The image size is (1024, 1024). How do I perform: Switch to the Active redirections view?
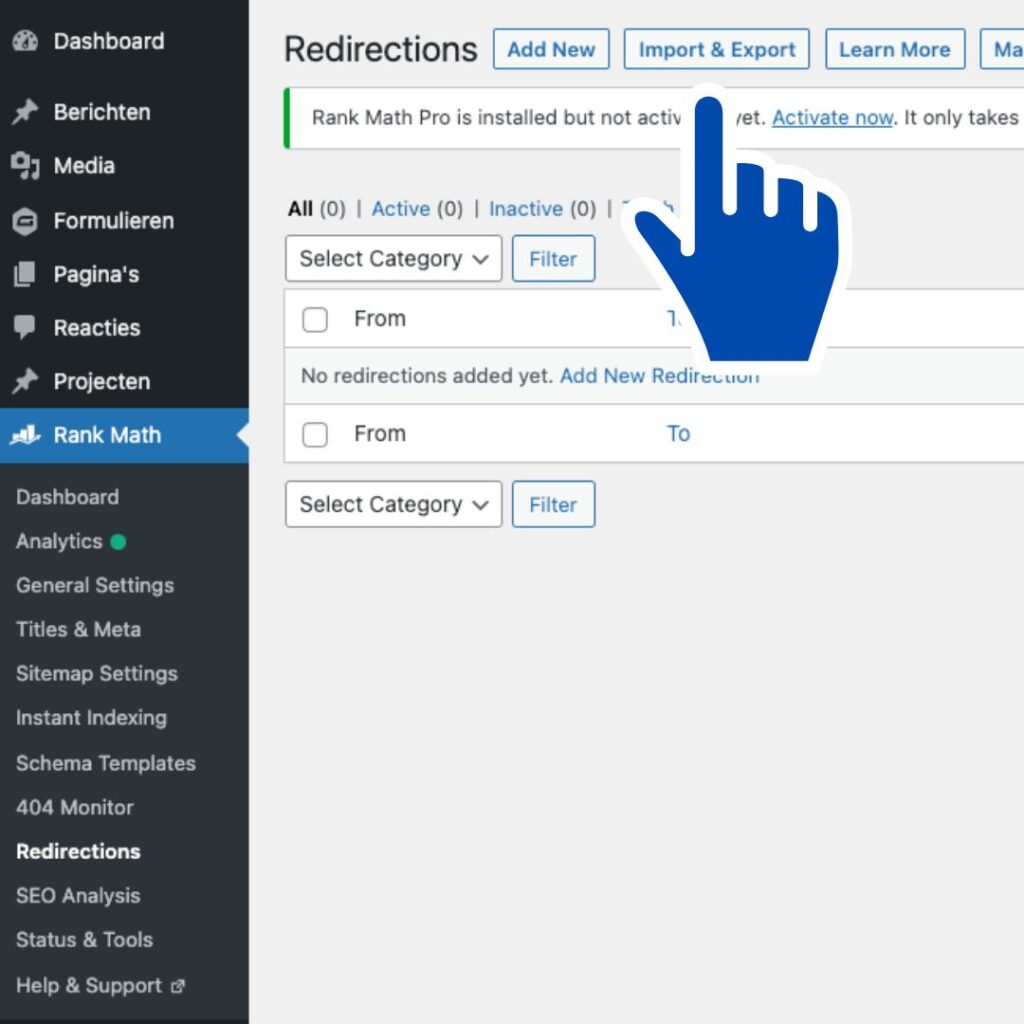[400, 209]
